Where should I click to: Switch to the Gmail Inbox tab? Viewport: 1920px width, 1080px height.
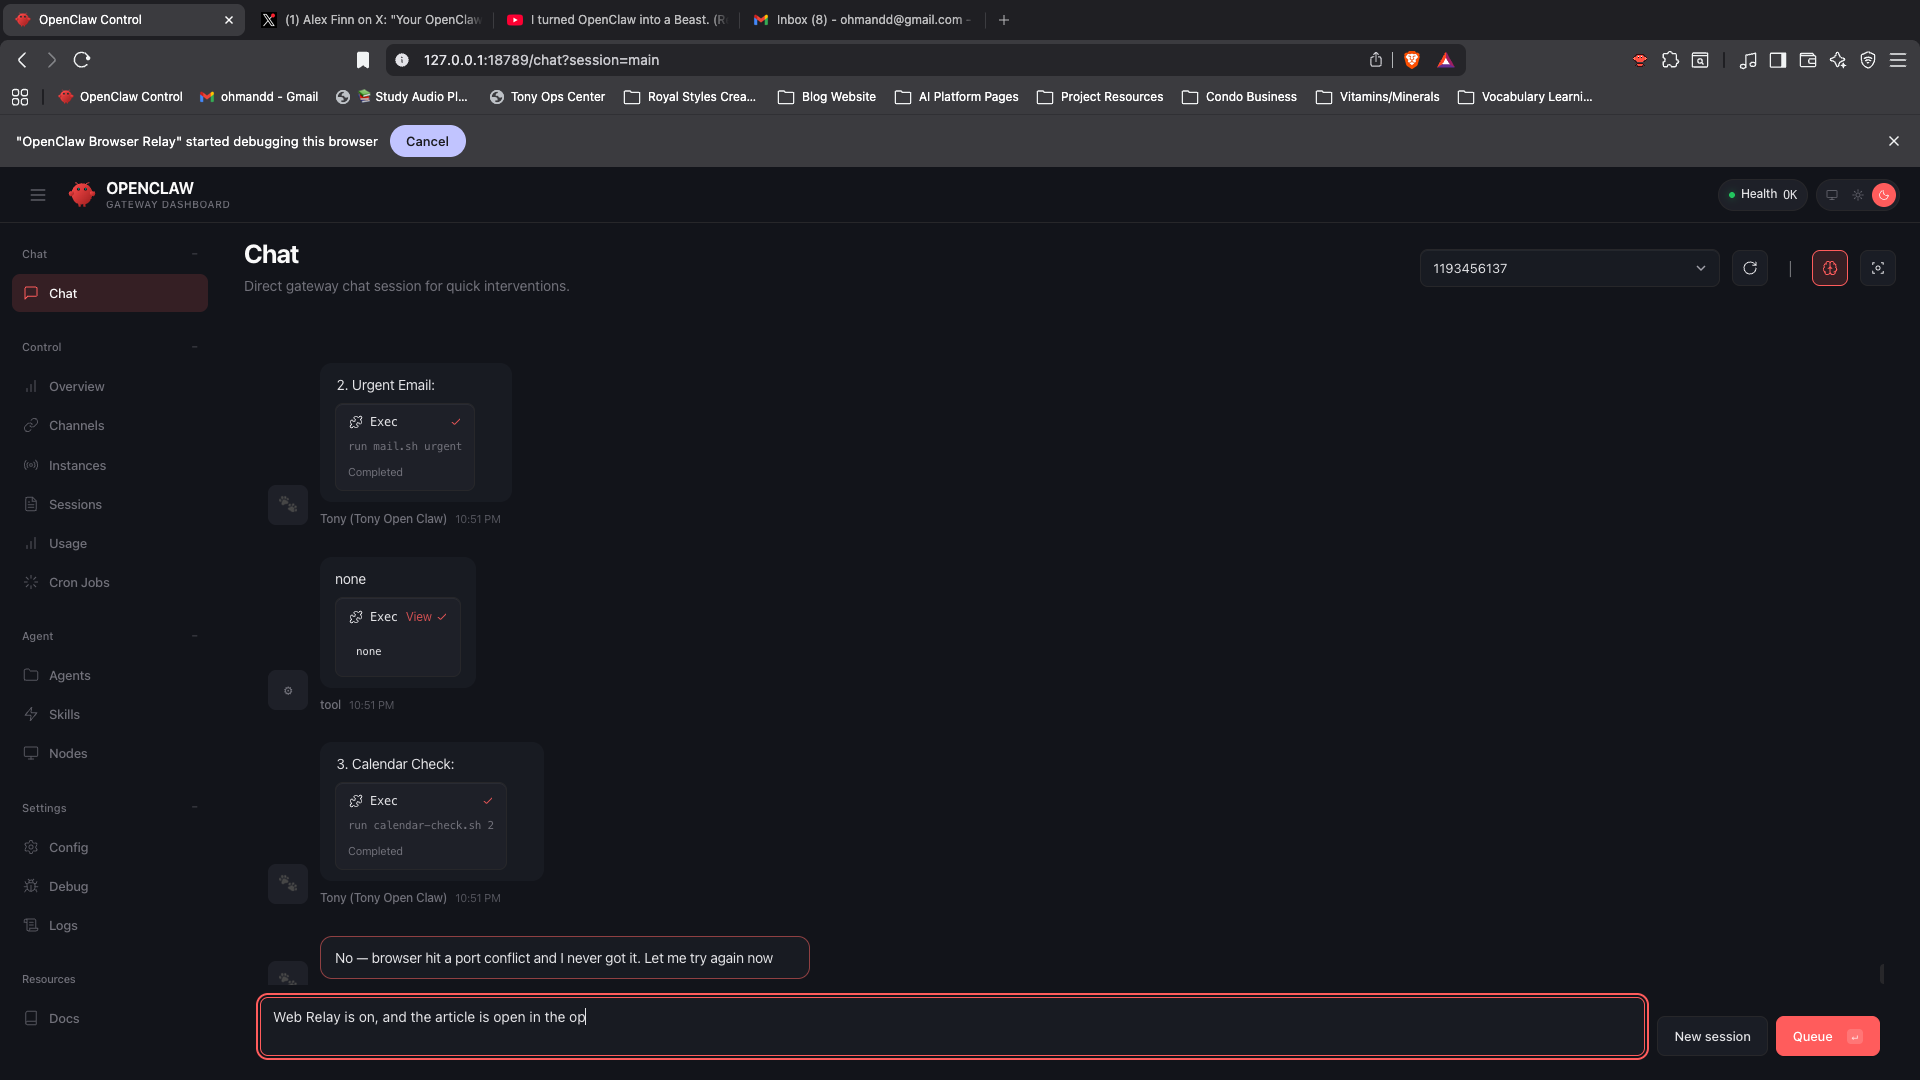tap(862, 19)
